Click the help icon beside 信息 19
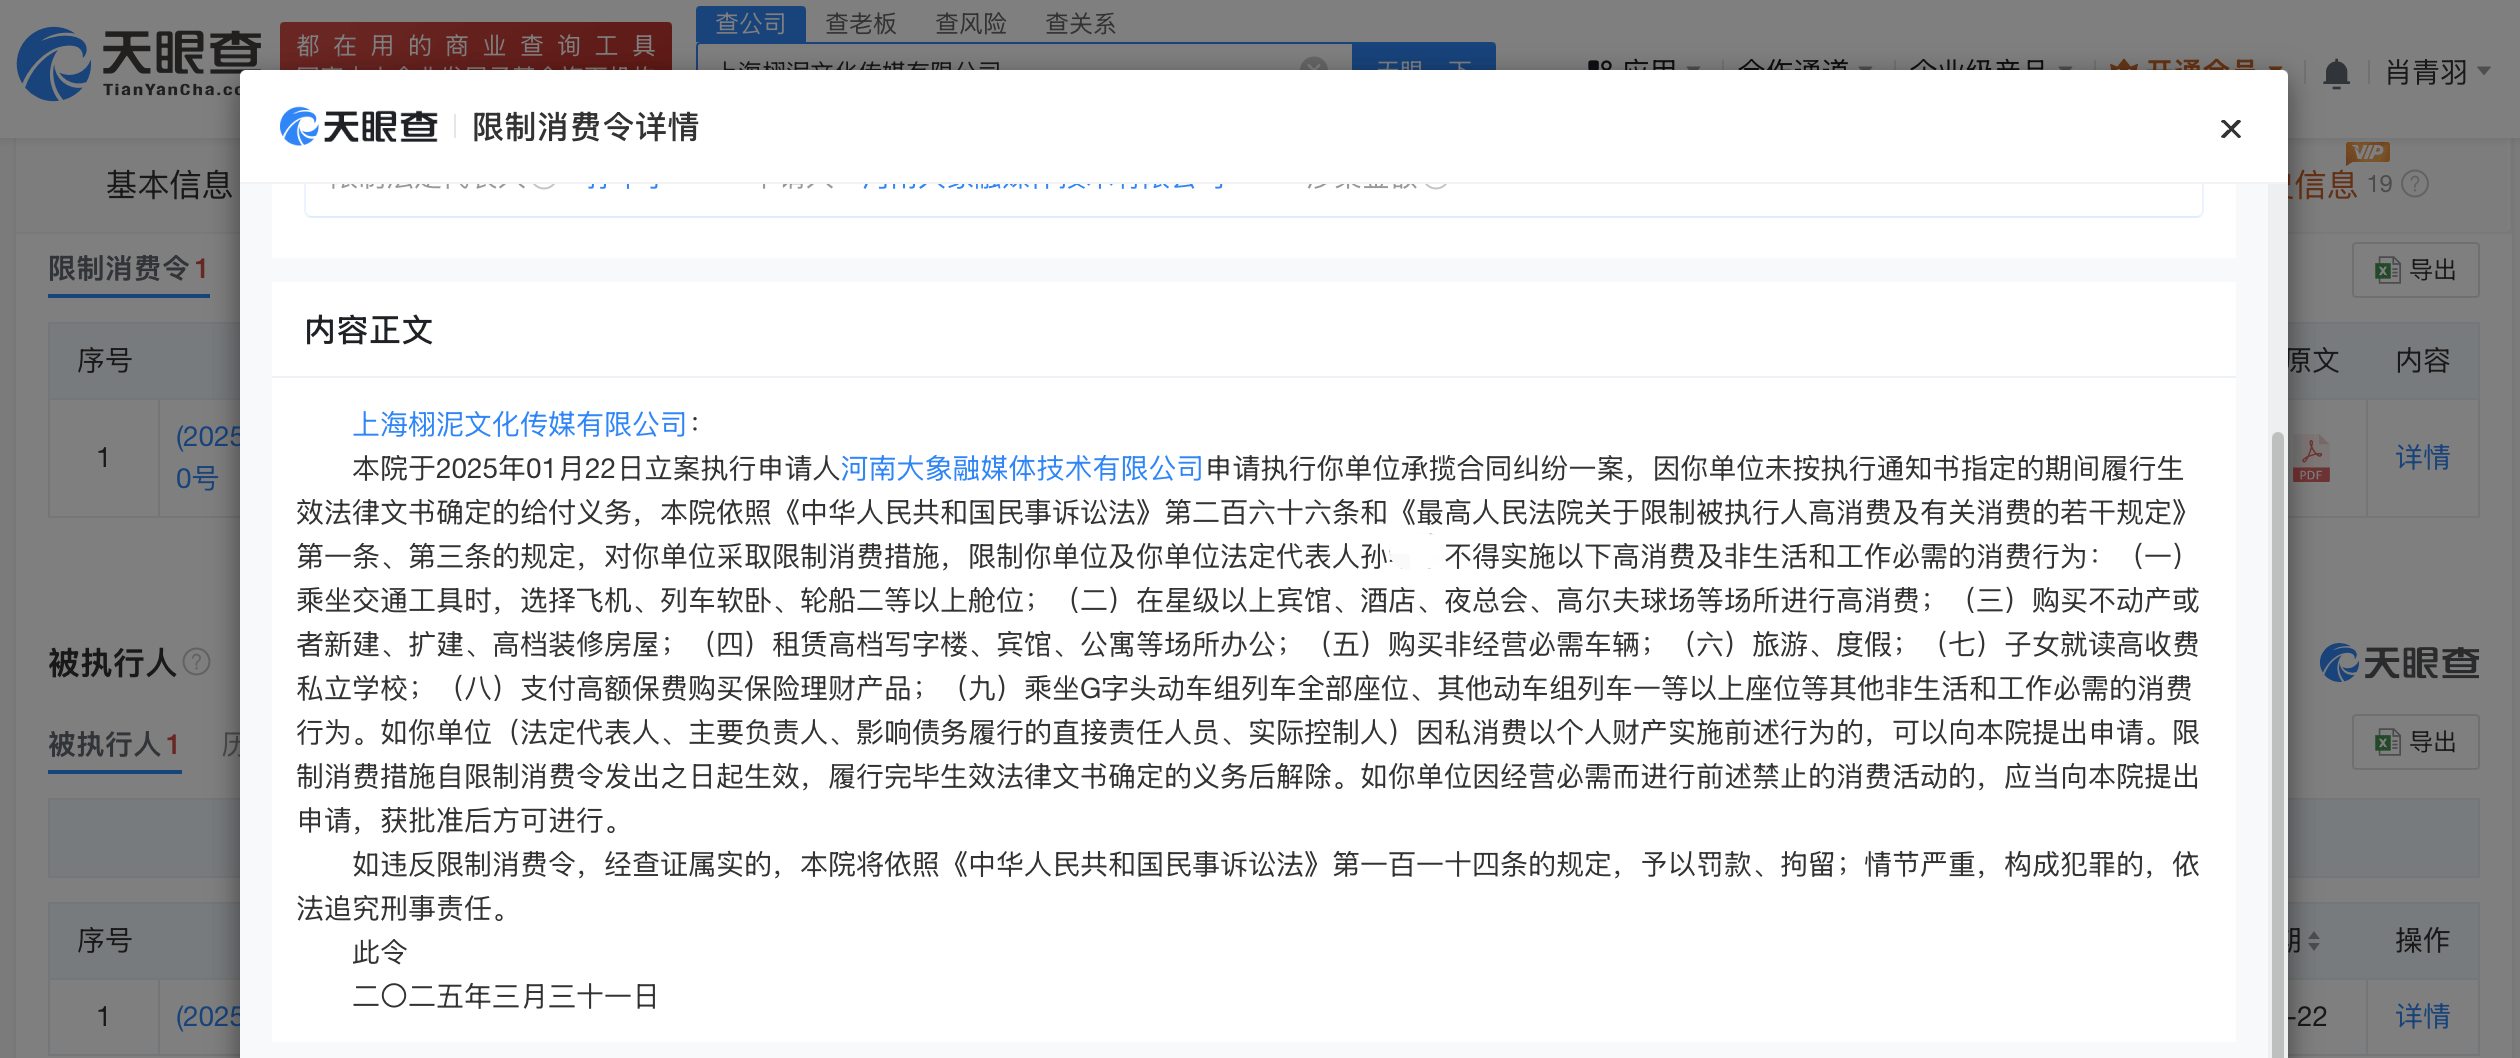Screen dimensions: 2520x1058 [2415, 184]
